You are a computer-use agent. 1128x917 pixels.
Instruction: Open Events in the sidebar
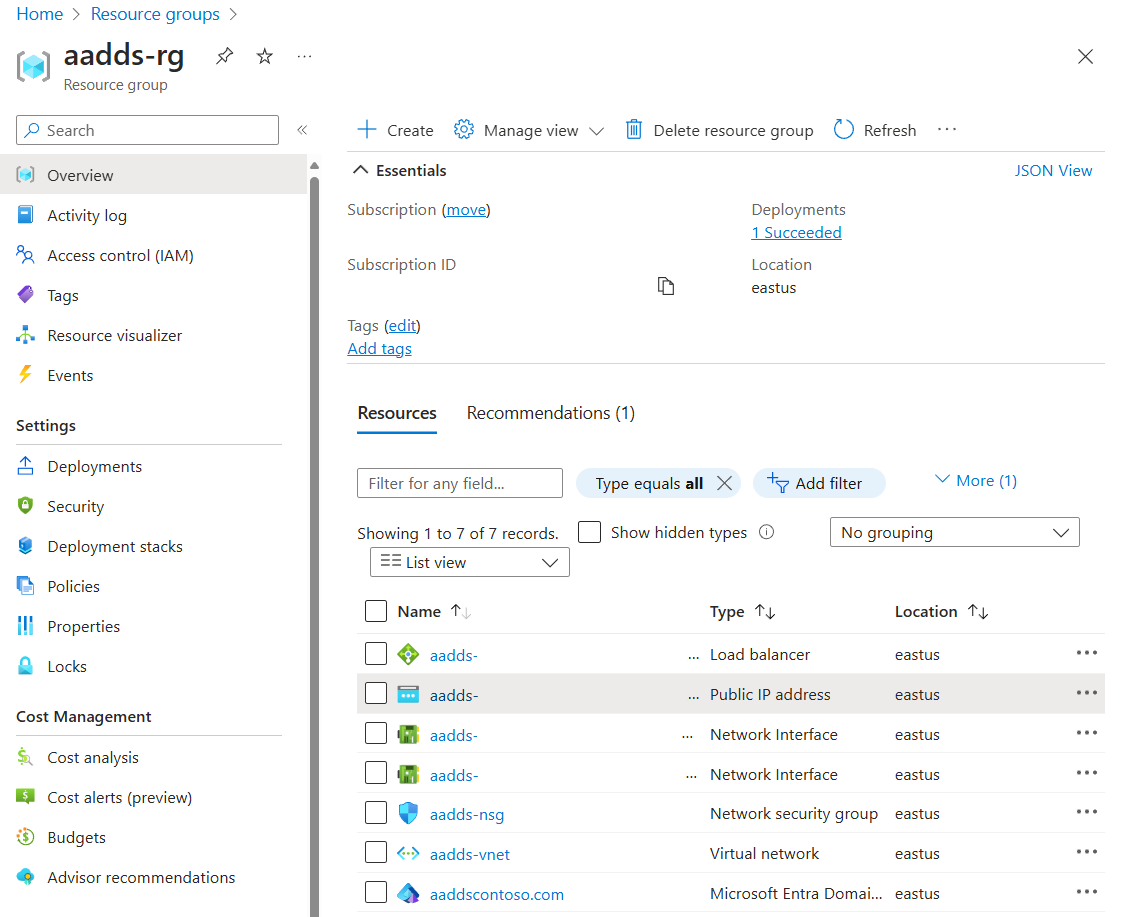[x=69, y=375]
